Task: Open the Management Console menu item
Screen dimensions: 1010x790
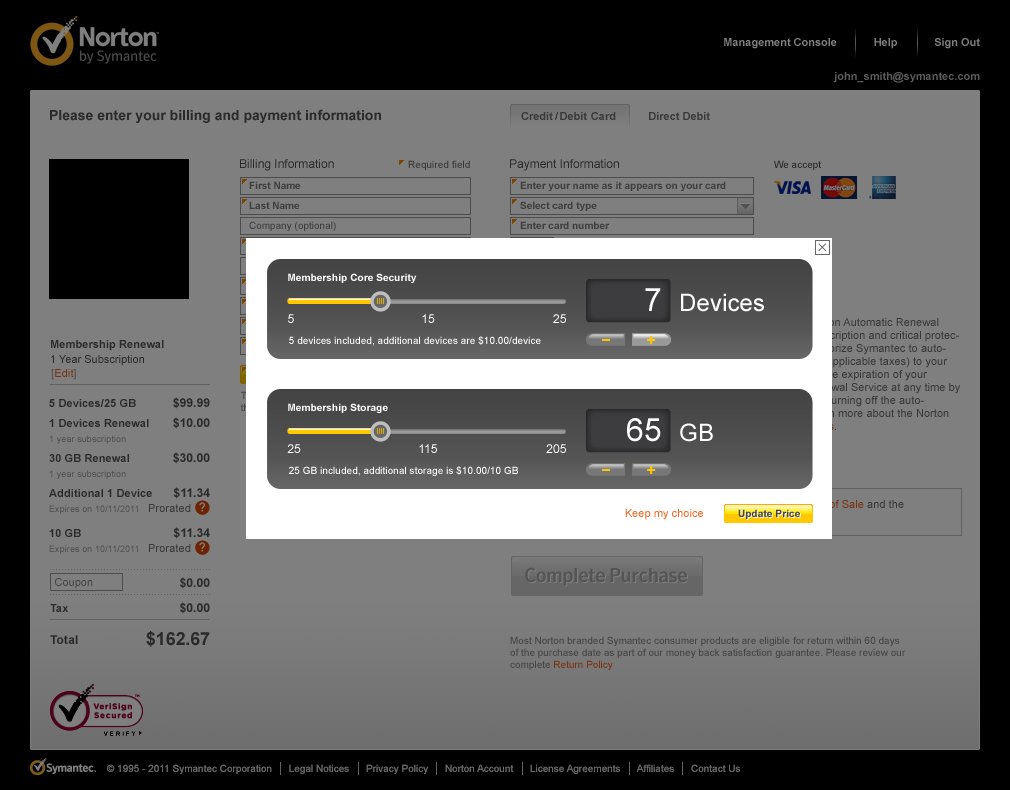Action: coord(780,42)
